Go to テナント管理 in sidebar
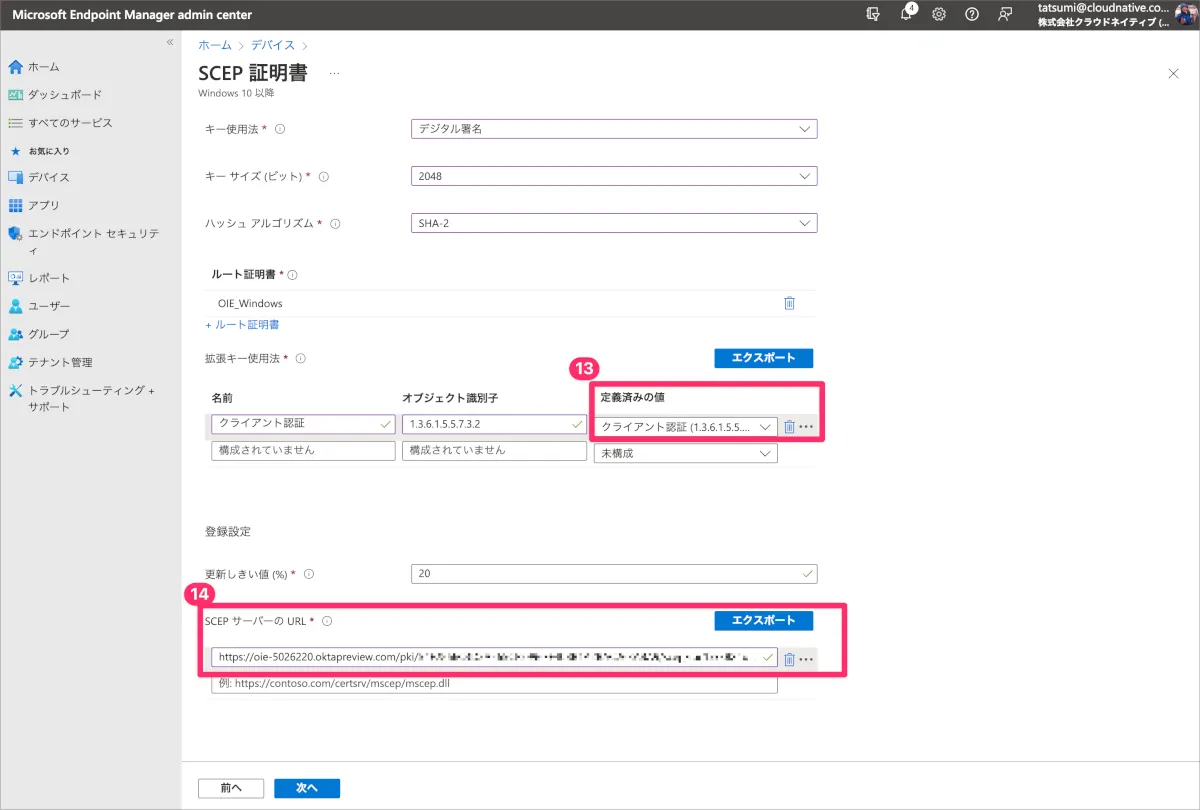 pyautogui.click(x=60, y=362)
